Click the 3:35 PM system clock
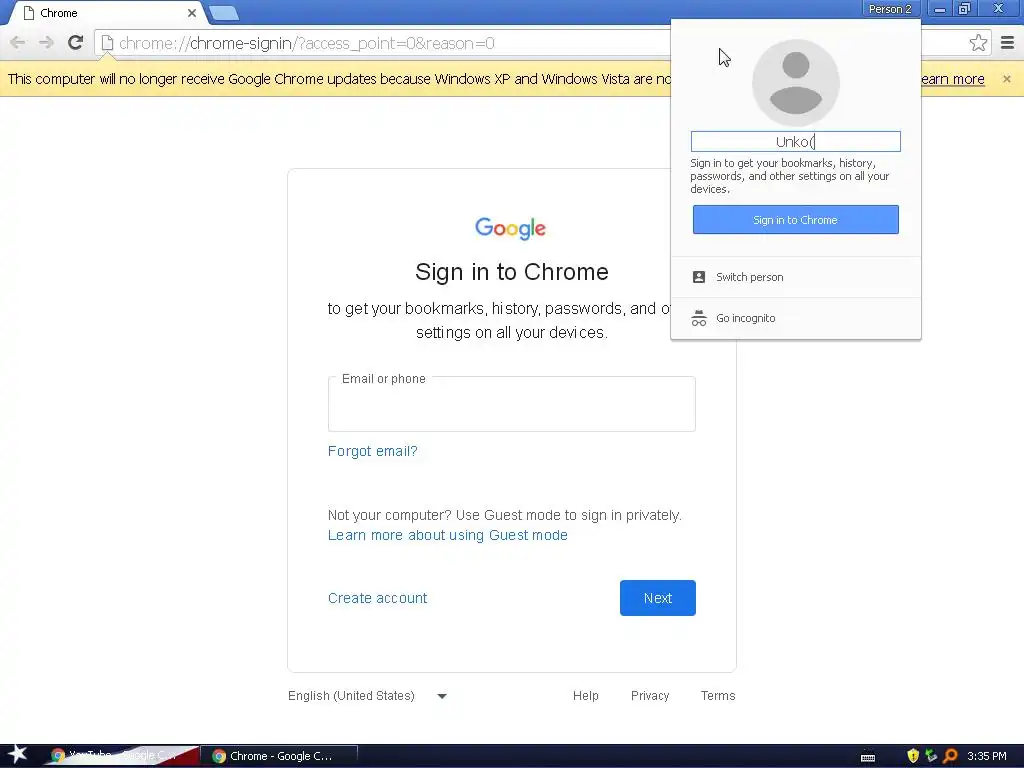The width and height of the screenshot is (1024, 768). coord(987,756)
